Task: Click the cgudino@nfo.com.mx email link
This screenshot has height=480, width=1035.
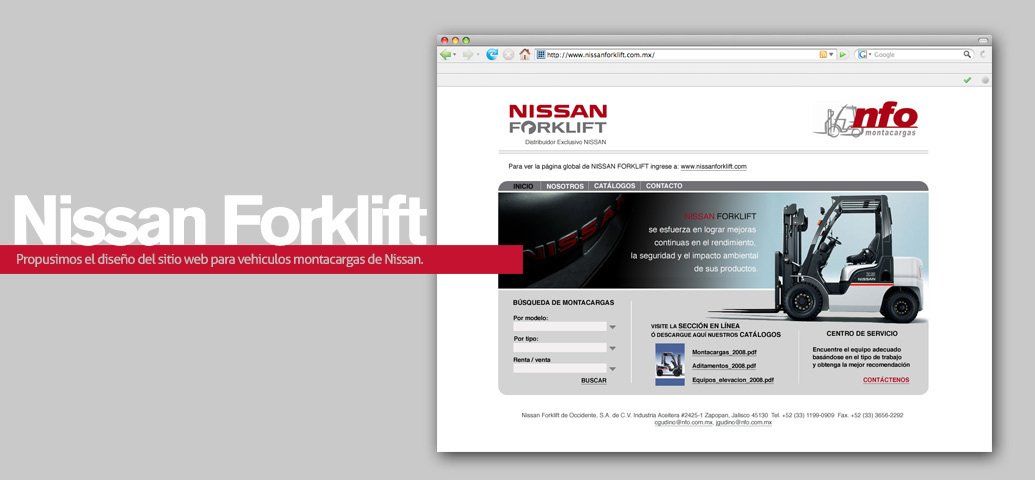Action: tap(684, 423)
